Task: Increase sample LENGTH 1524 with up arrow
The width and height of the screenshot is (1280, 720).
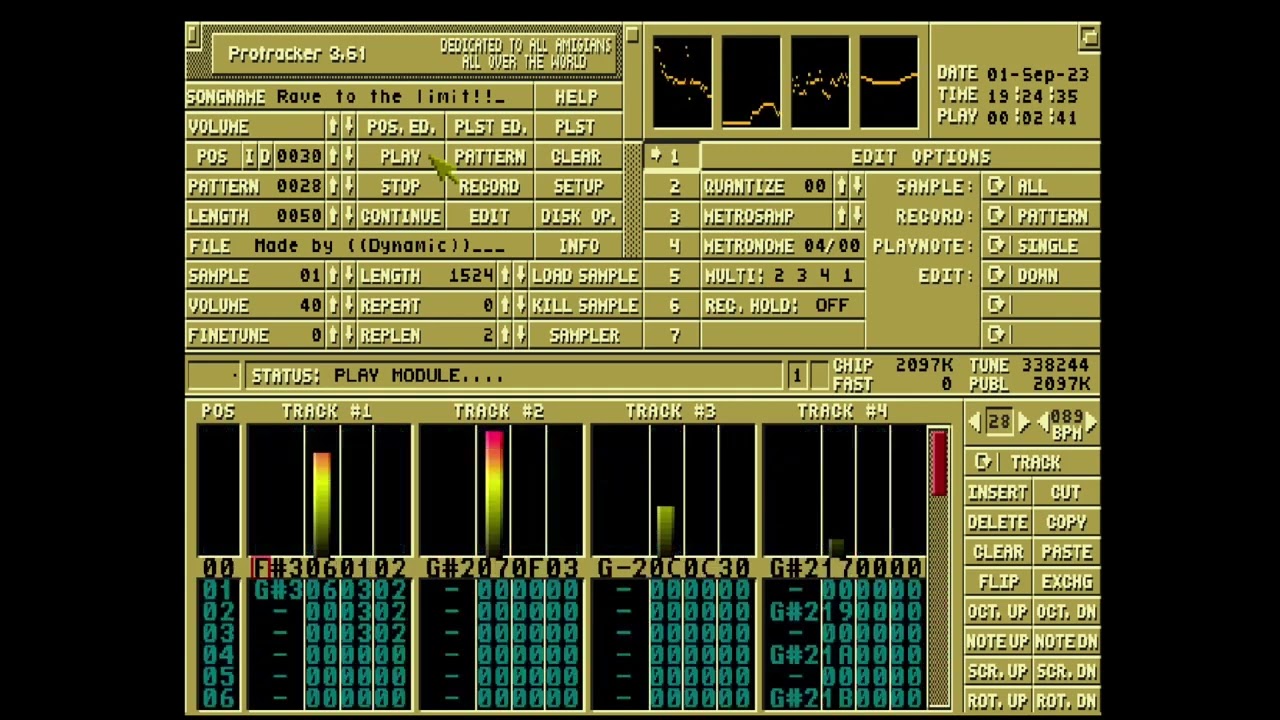Action: tap(504, 276)
